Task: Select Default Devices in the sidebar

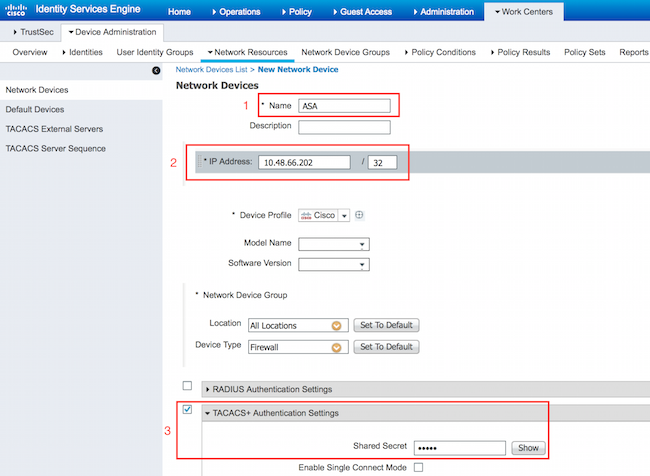Action: (35, 109)
